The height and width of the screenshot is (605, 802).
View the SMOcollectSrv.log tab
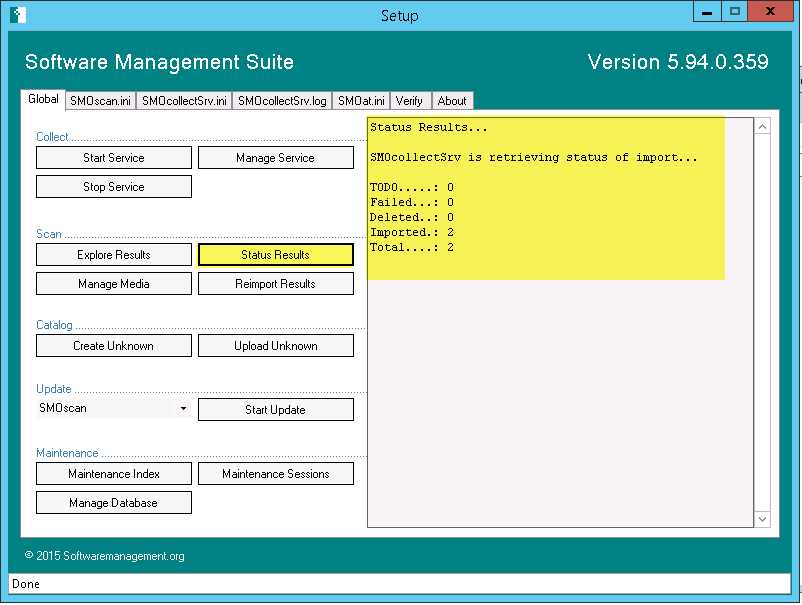282,101
